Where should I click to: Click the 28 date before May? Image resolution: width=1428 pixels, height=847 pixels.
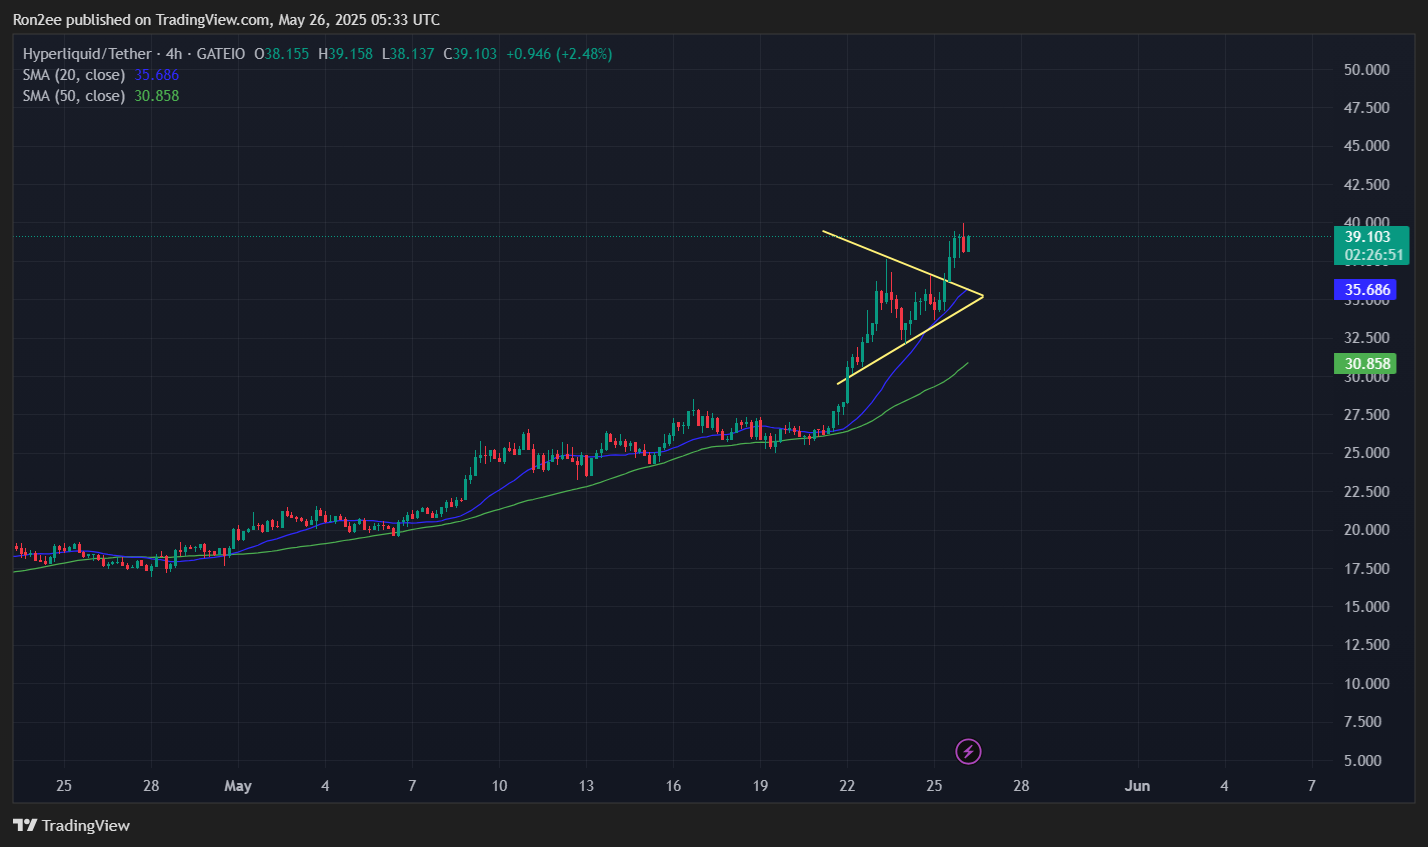pyautogui.click(x=151, y=786)
